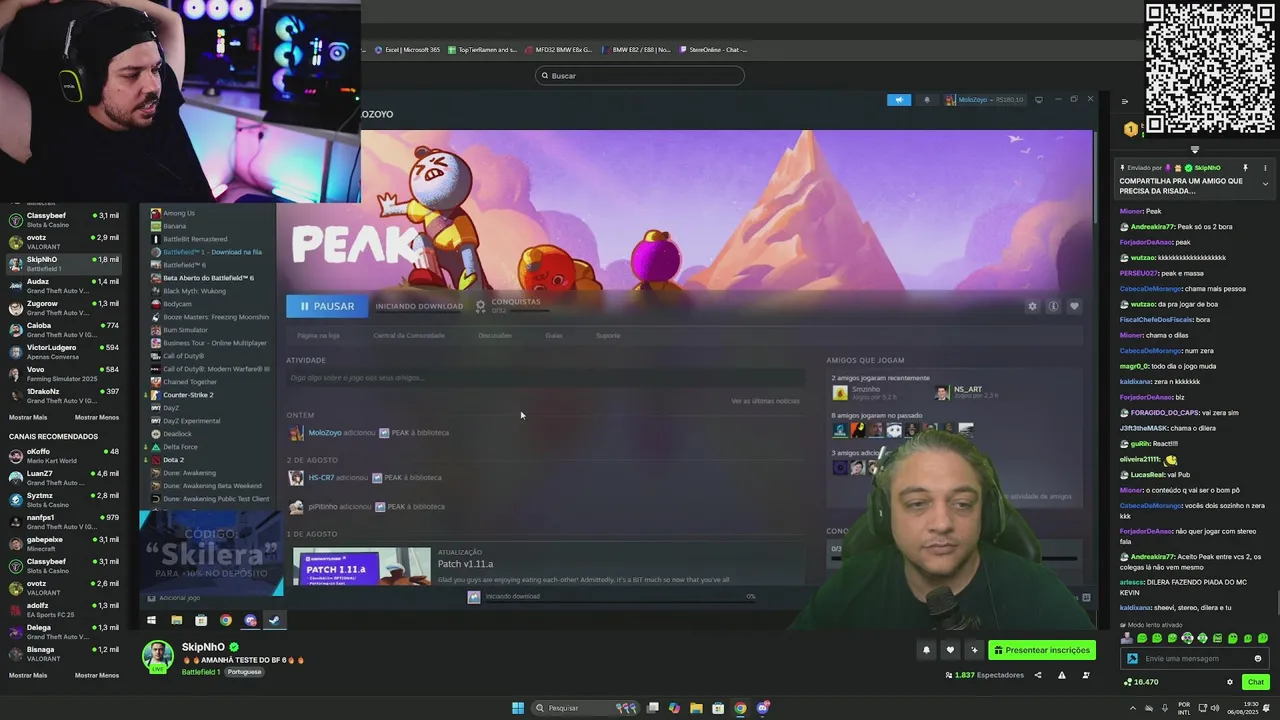Send message with Chat button

click(x=1255, y=682)
